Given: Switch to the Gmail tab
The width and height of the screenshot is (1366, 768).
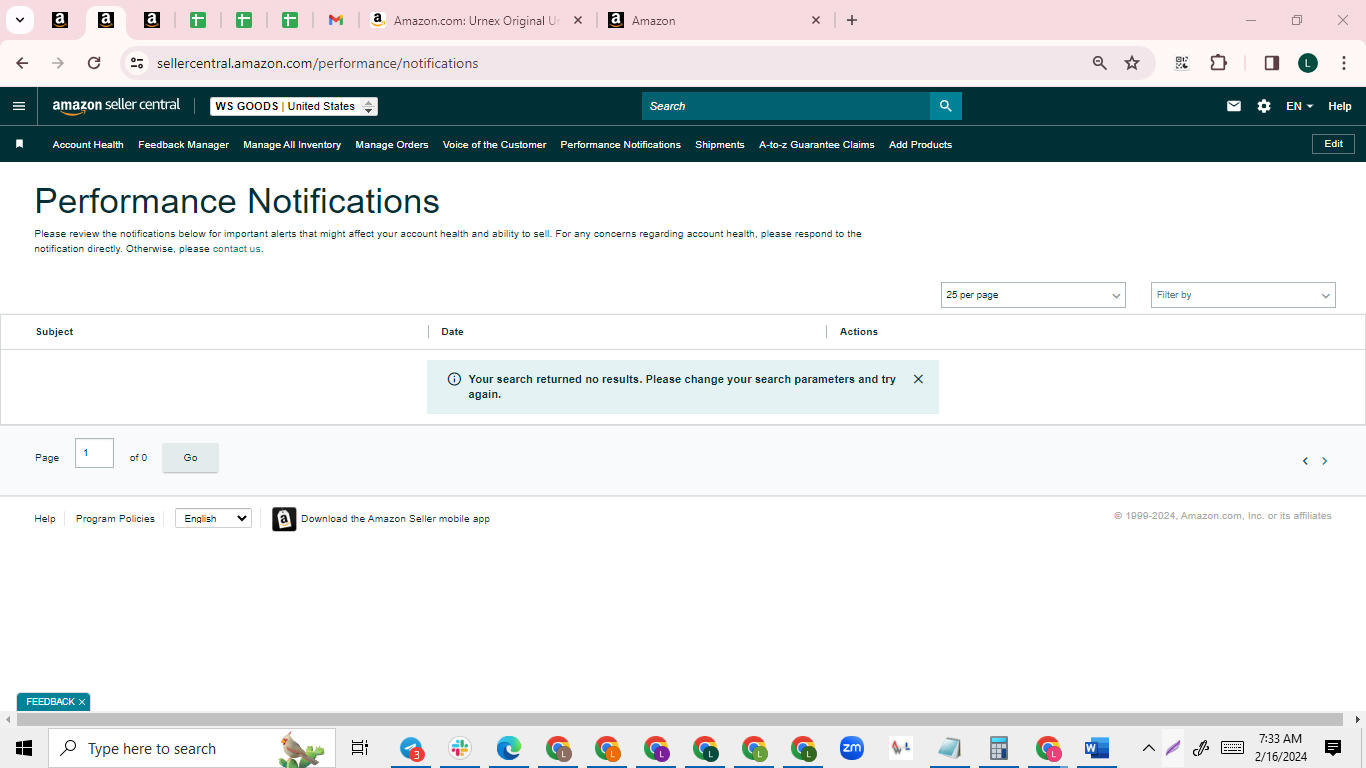Looking at the screenshot, I should [x=336, y=20].
